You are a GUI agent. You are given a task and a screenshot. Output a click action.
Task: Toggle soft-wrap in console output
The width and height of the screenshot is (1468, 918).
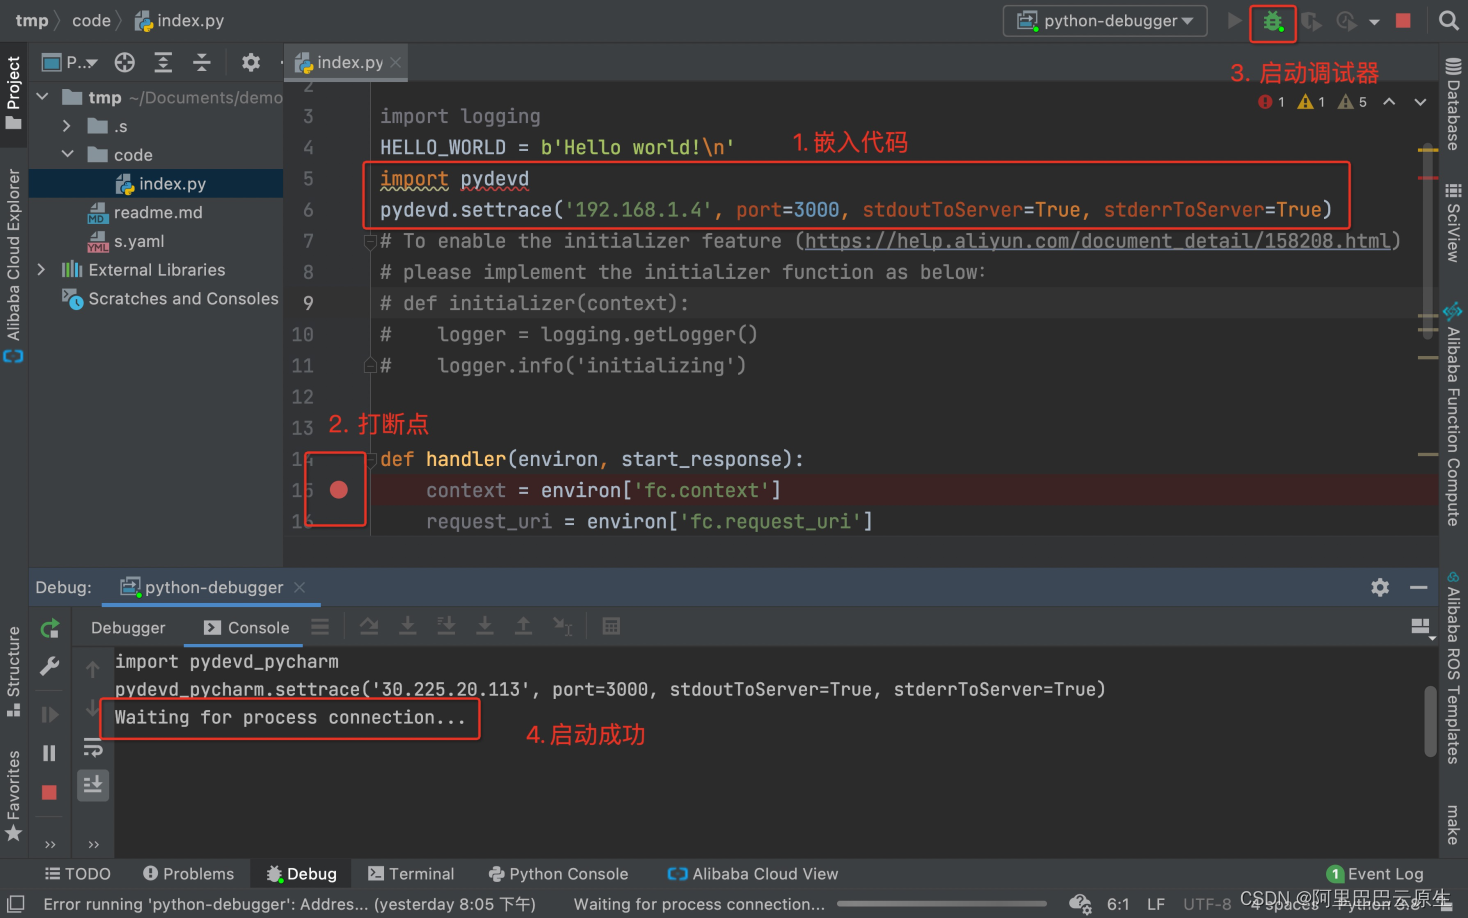[93, 748]
